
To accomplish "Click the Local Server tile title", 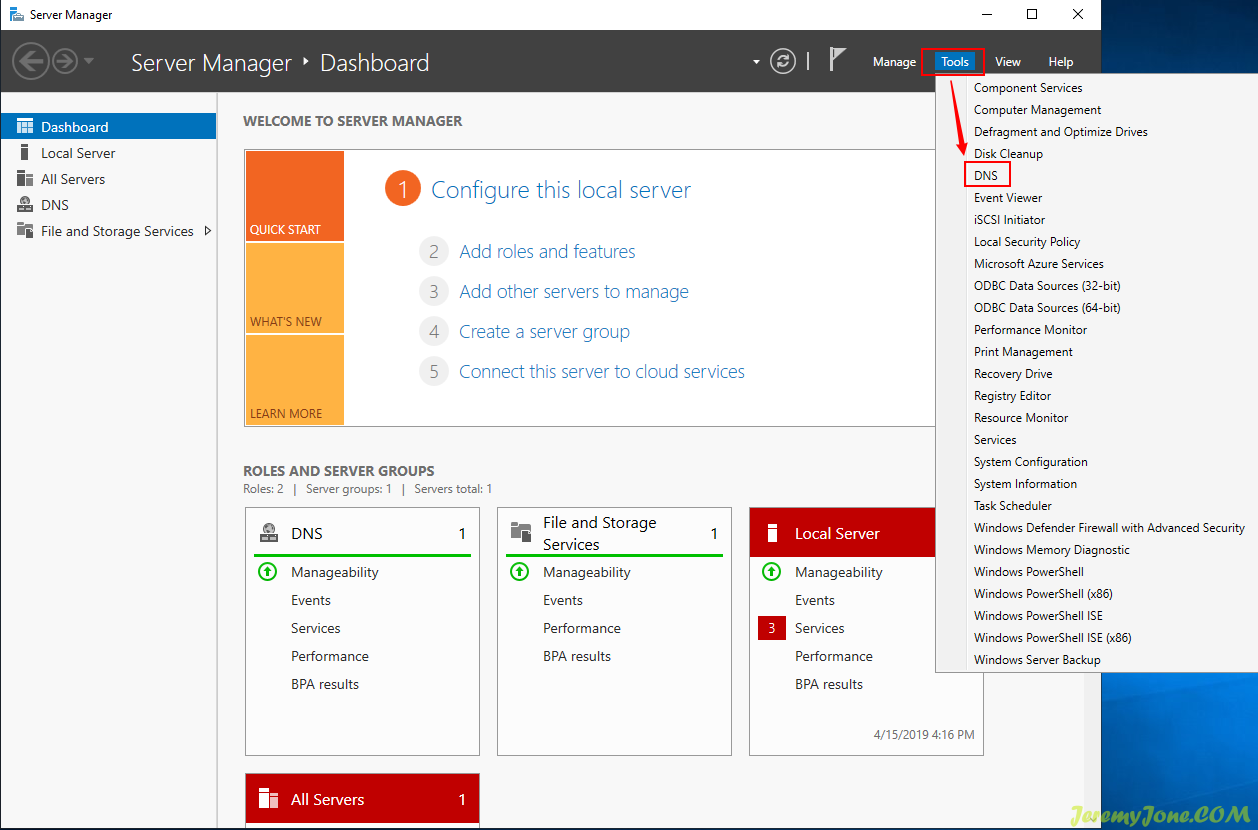I will [x=837, y=534].
